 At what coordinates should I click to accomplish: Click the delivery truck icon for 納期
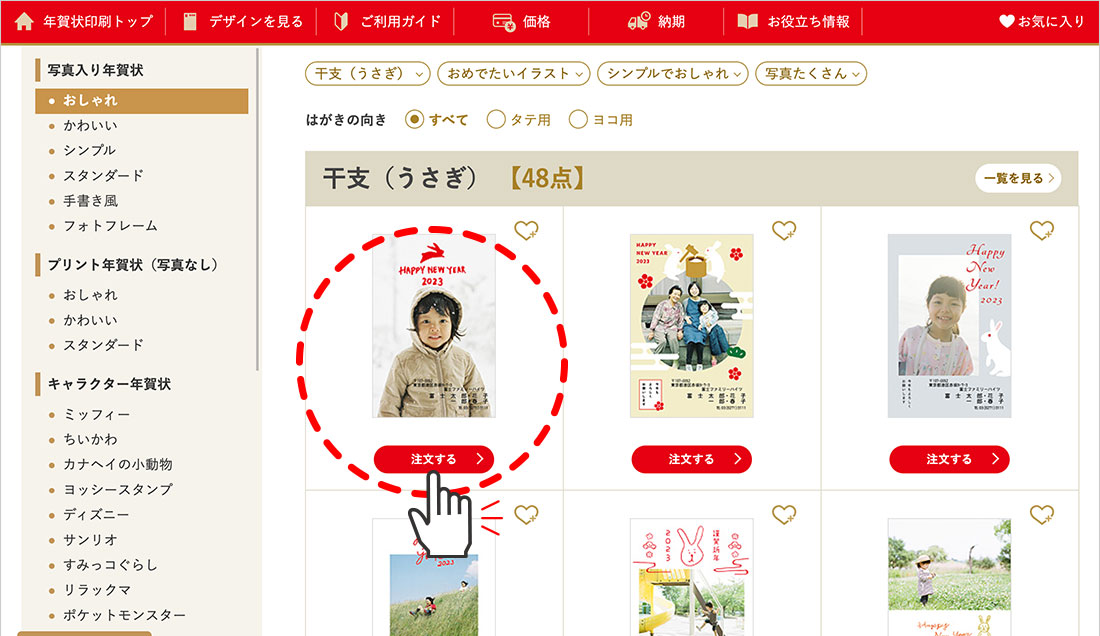[x=638, y=21]
